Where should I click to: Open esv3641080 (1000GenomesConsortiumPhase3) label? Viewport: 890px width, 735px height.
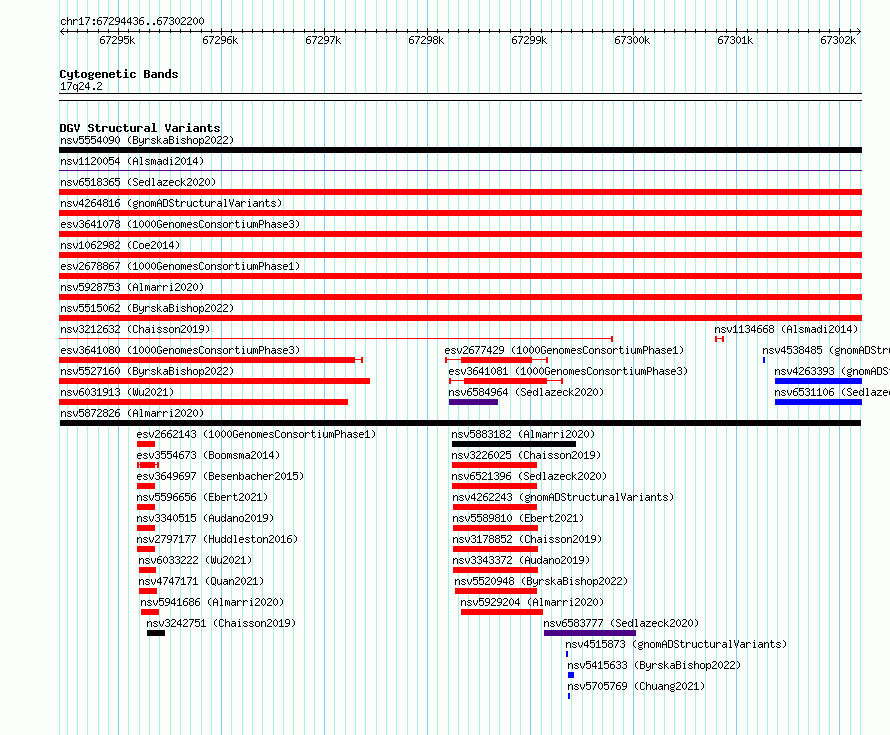coord(180,350)
